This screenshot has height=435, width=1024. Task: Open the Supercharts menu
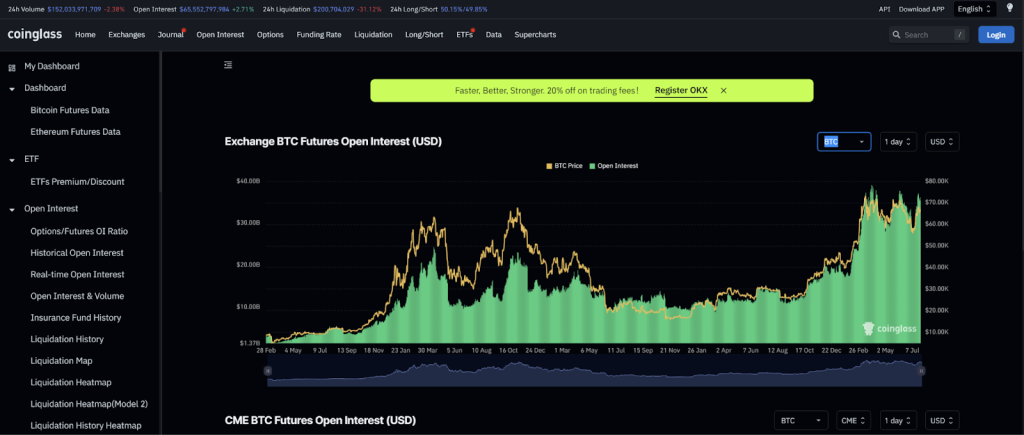click(536, 35)
